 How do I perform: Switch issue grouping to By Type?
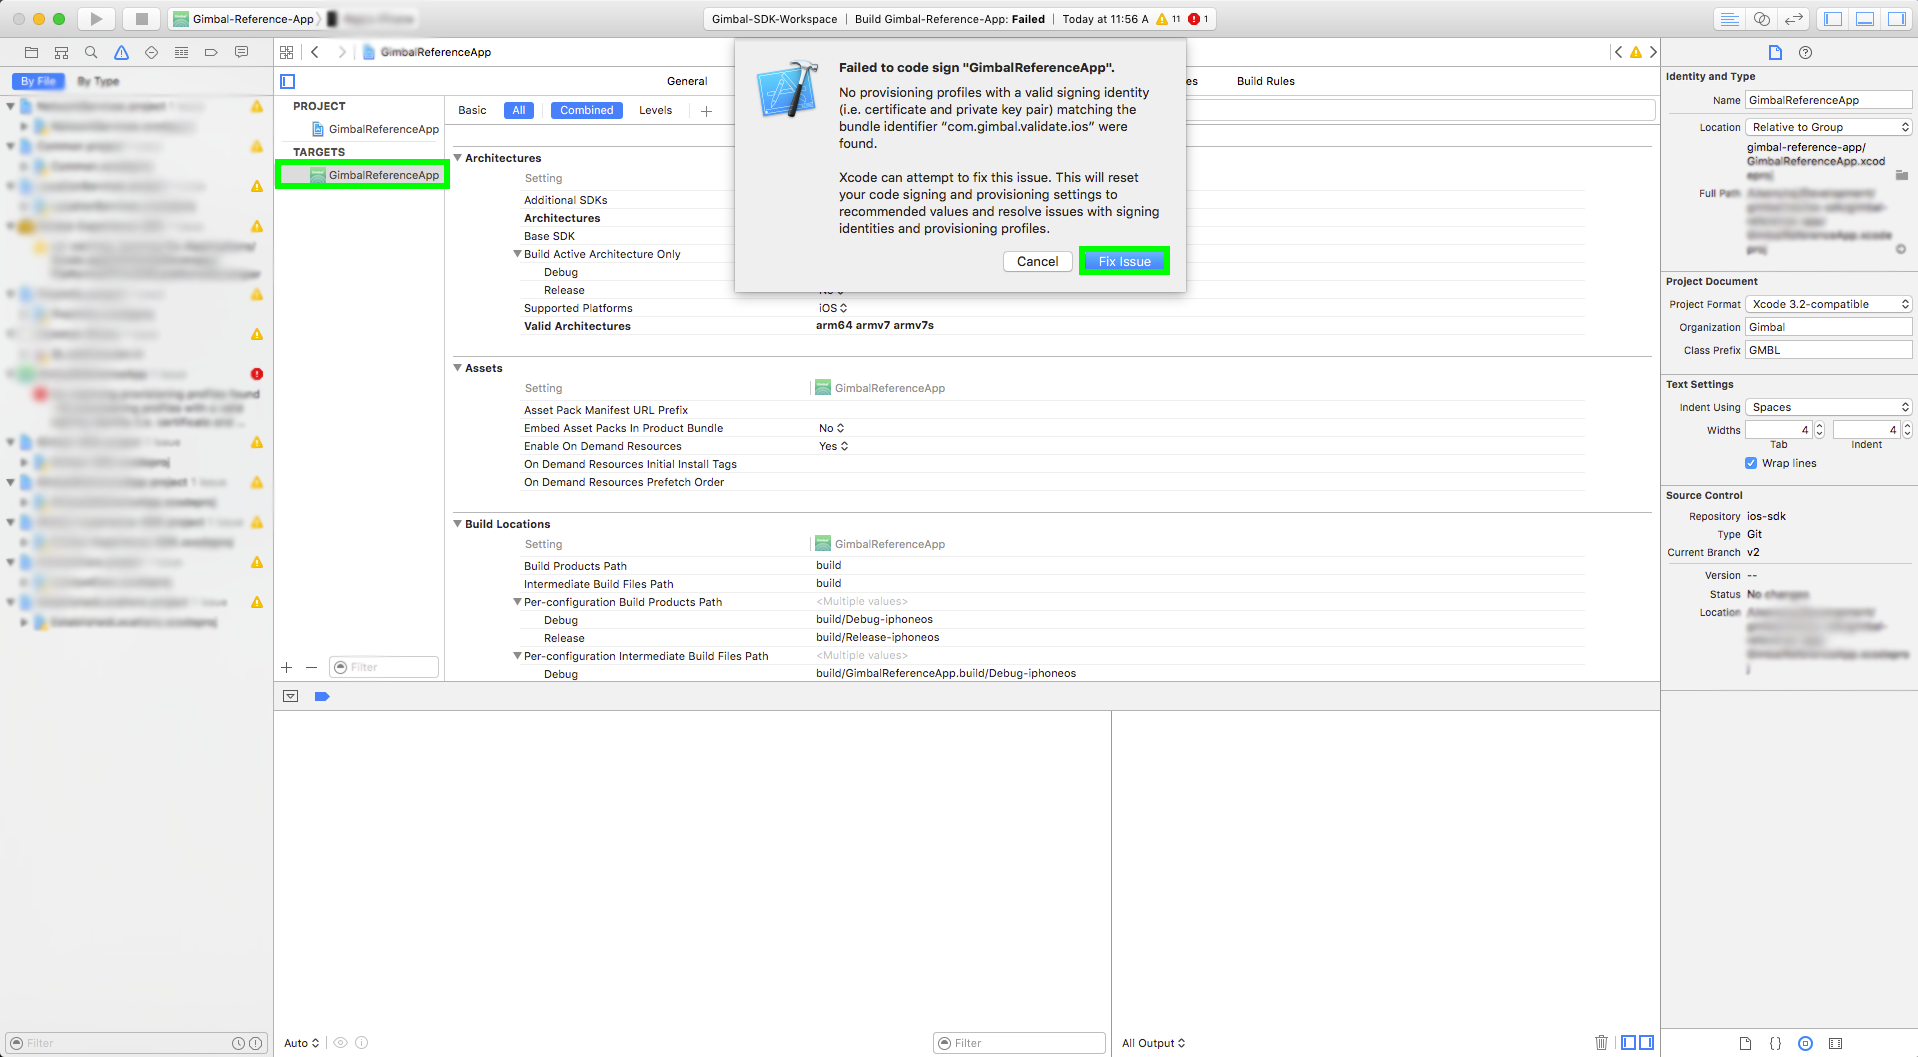pos(98,81)
